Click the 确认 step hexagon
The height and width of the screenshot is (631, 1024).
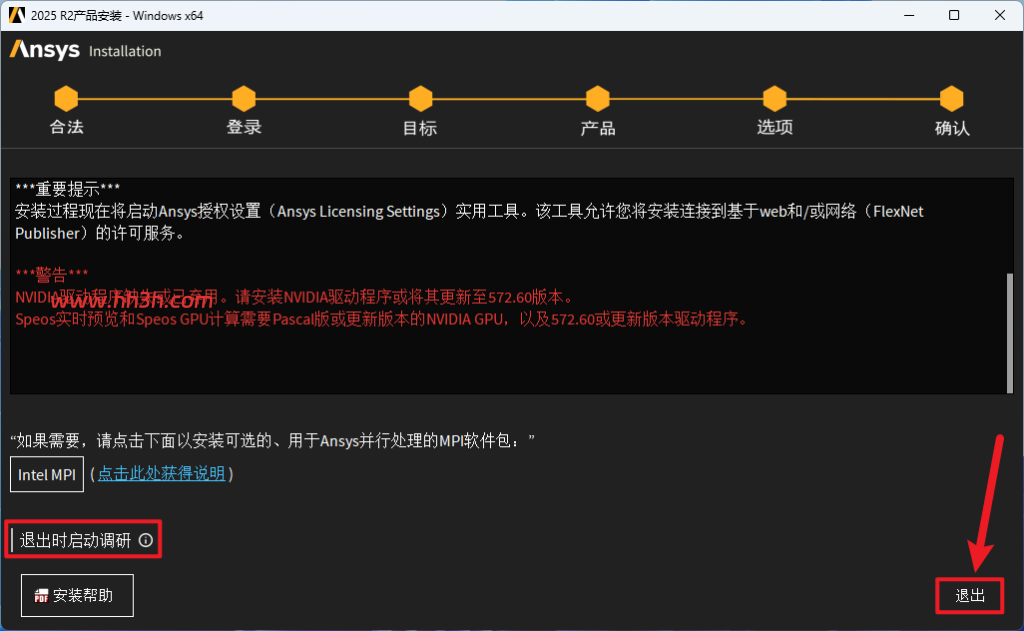(x=952, y=99)
